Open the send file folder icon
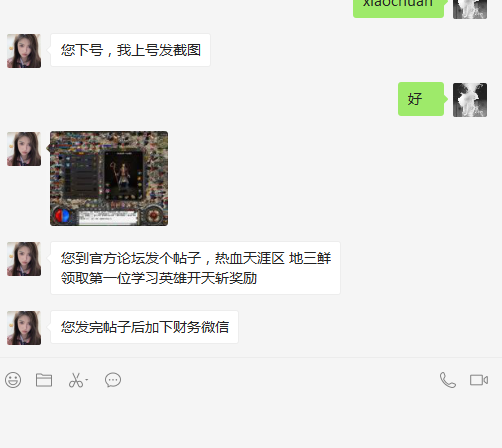The image size is (502, 448). [44, 380]
